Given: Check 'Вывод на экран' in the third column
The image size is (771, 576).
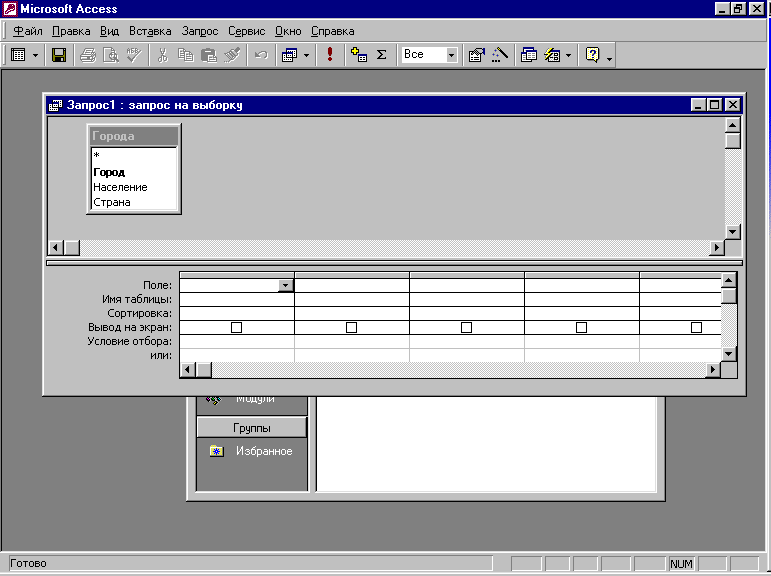Looking at the screenshot, I should point(467,327).
